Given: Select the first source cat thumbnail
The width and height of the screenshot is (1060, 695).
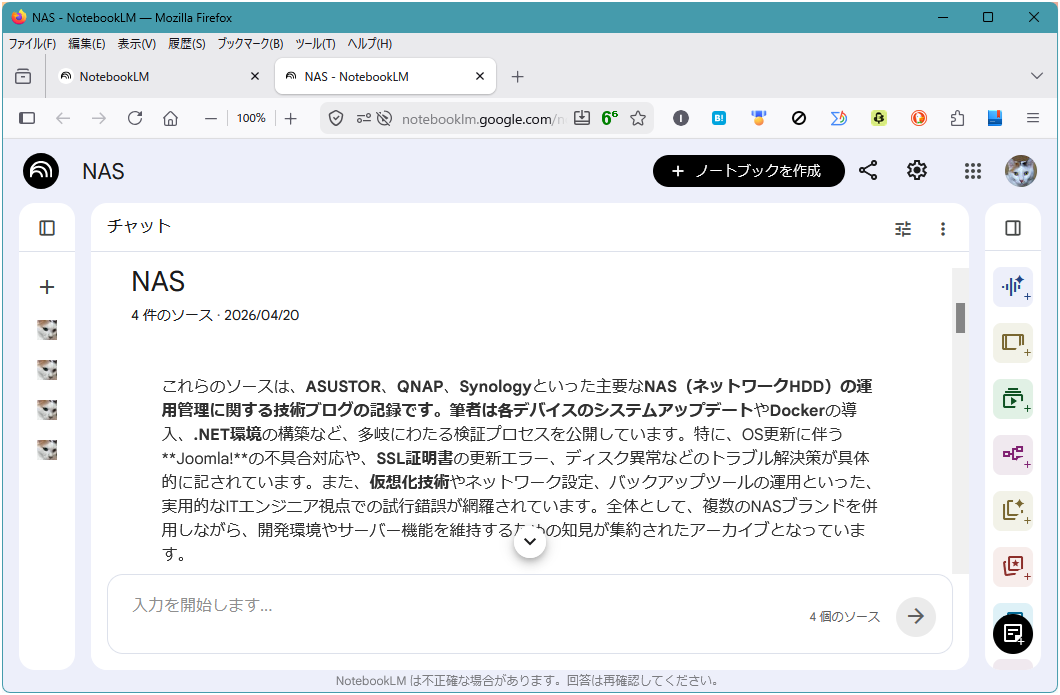Looking at the screenshot, I should pyautogui.click(x=47, y=330).
